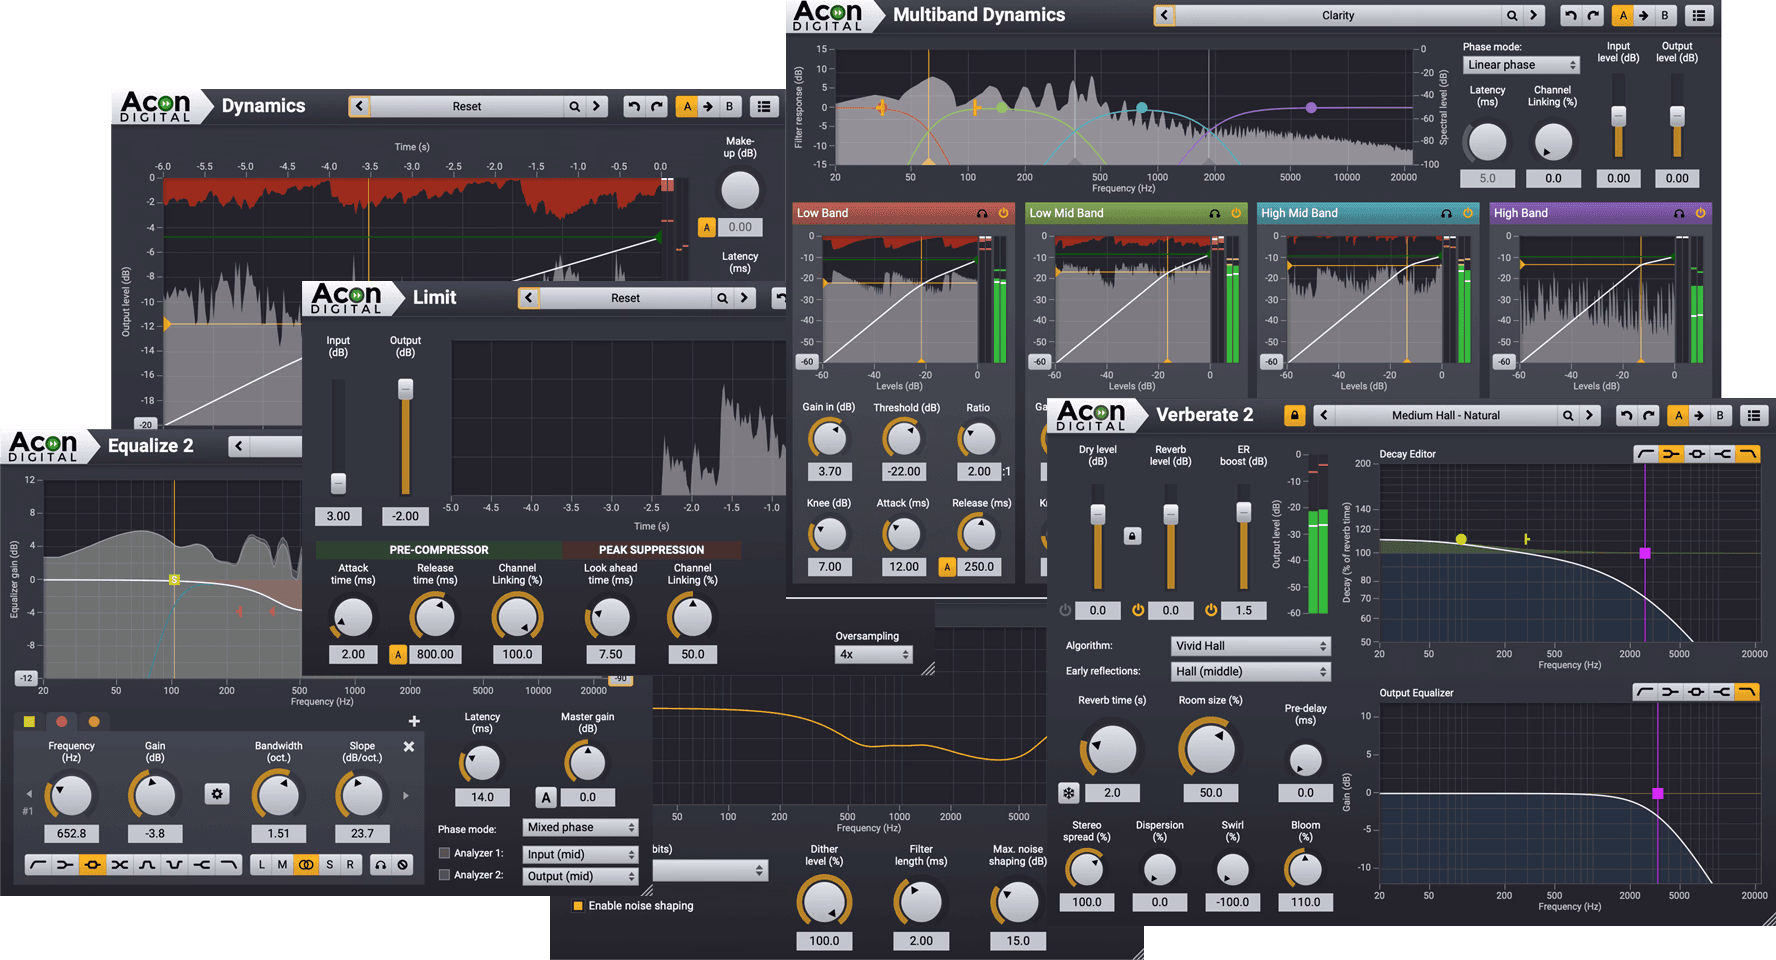The height and width of the screenshot is (960, 1776).
Task: Select the S channel mode in Equalize 2
Action: 329,864
